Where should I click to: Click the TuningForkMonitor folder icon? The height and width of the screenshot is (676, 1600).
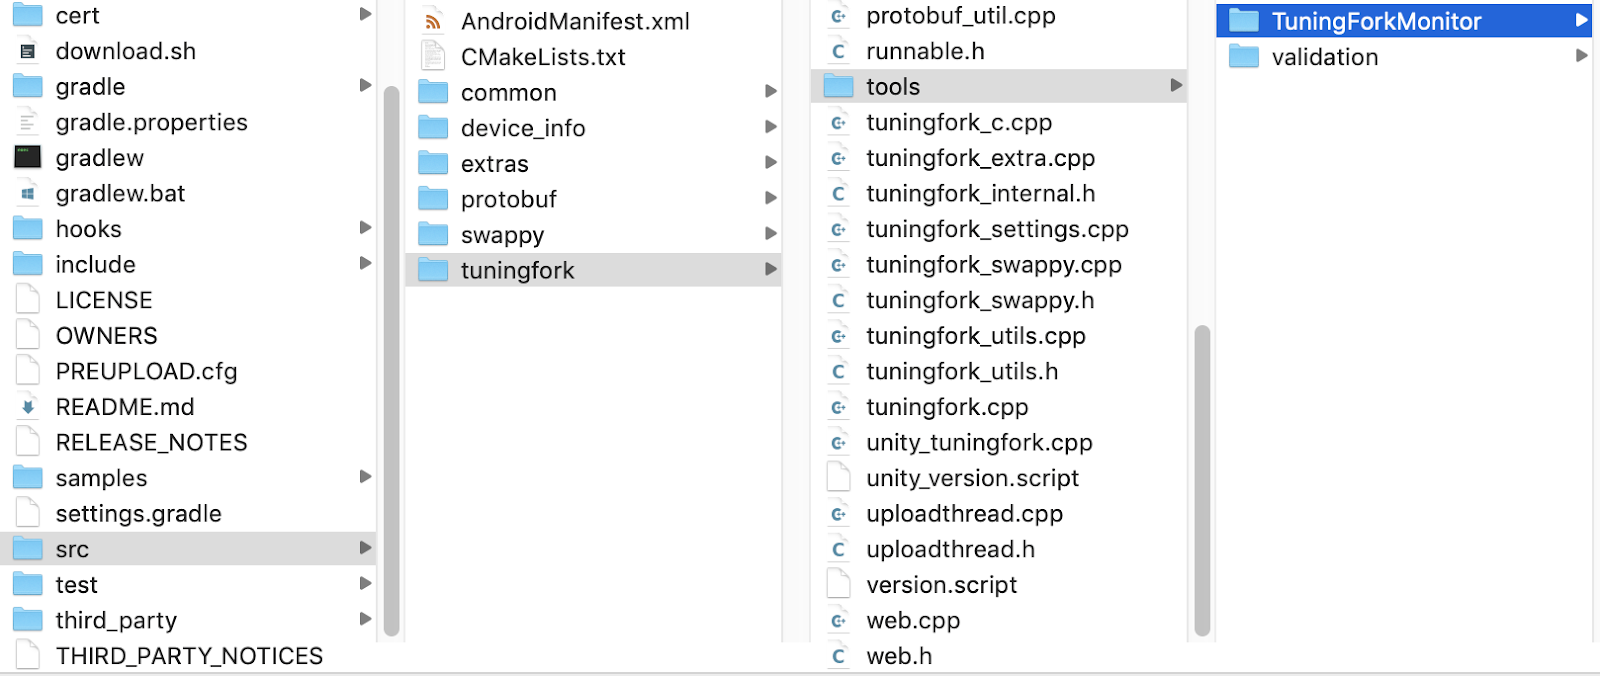pos(1243,21)
